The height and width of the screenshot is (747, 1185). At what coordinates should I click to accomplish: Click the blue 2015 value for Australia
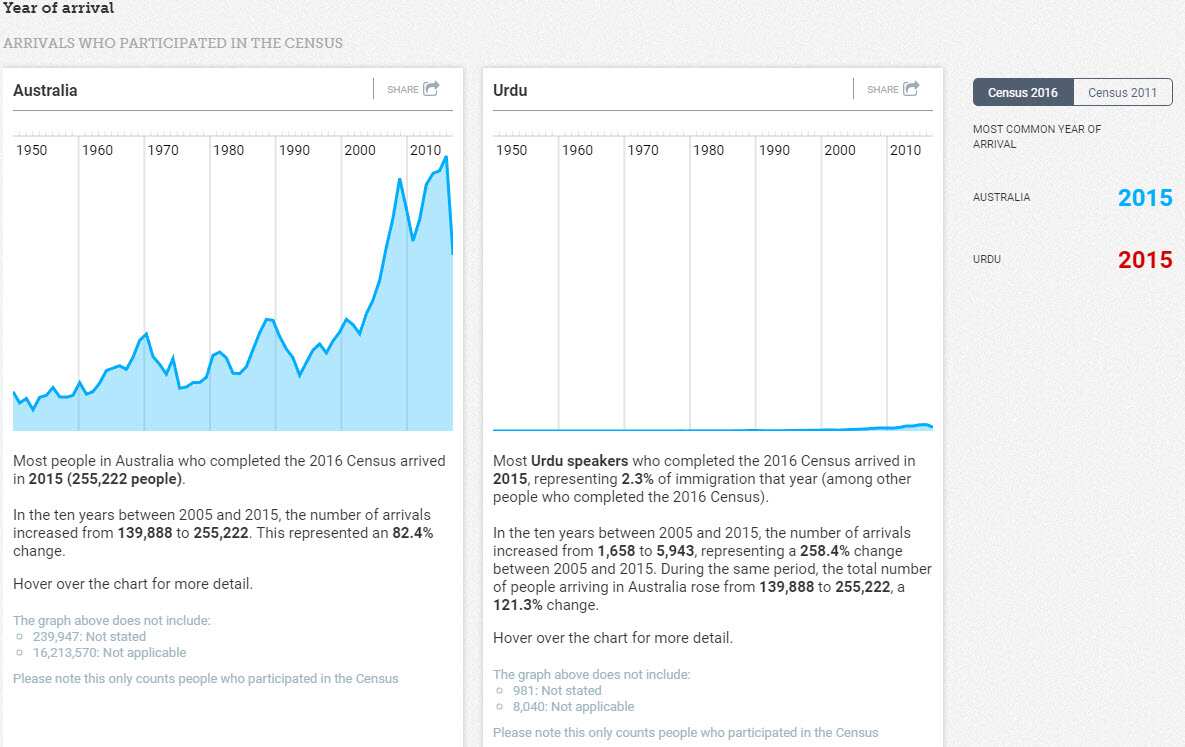click(1144, 198)
